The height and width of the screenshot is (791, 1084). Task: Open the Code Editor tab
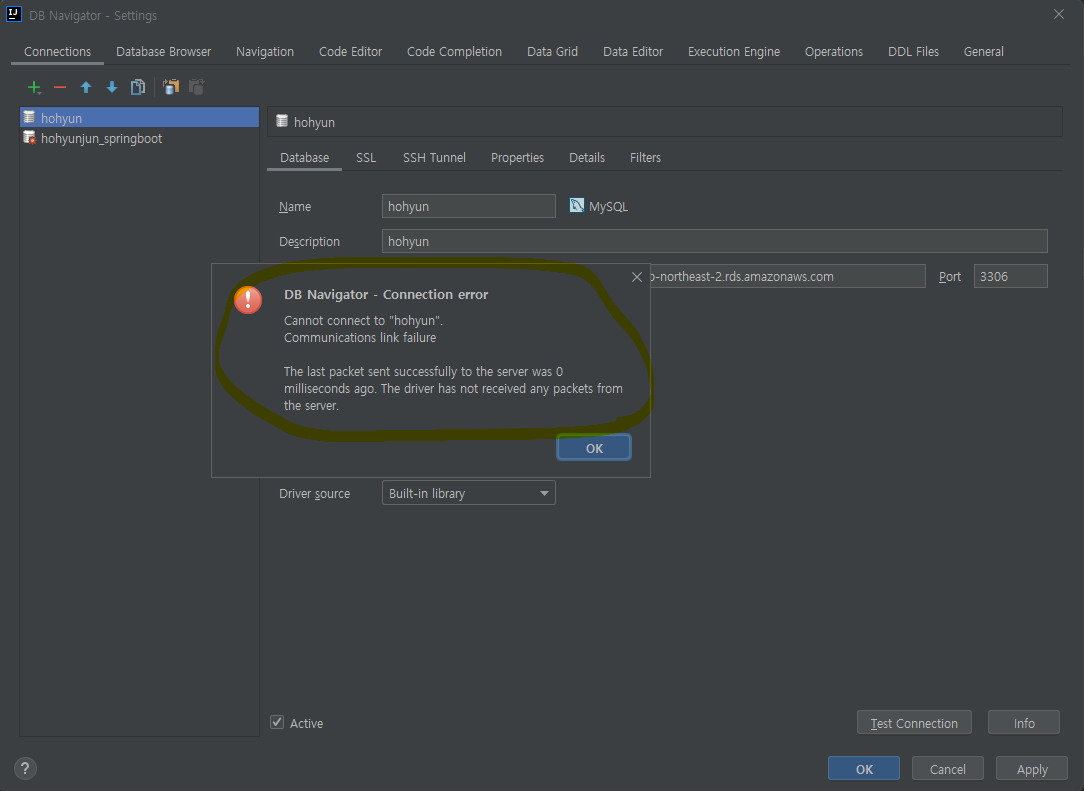pyautogui.click(x=351, y=52)
